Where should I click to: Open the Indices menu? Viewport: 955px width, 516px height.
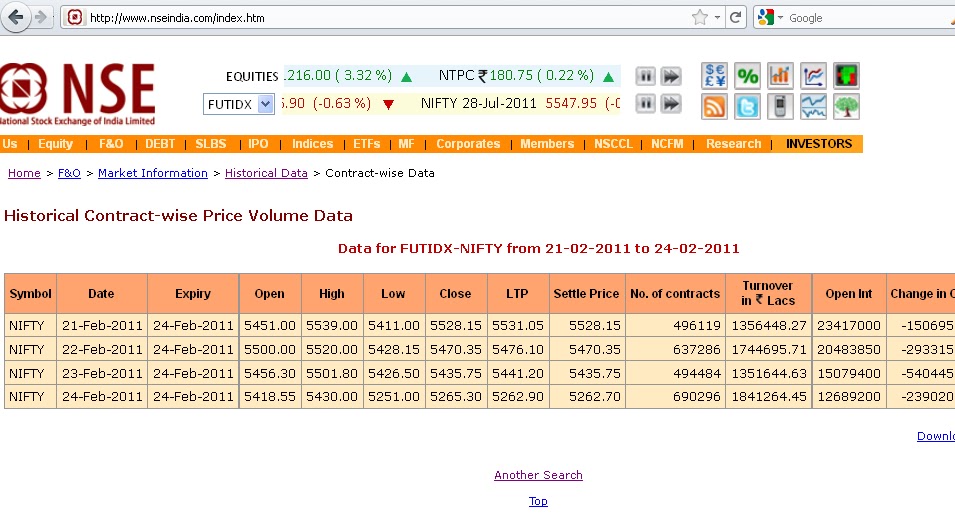coord(312,144)
